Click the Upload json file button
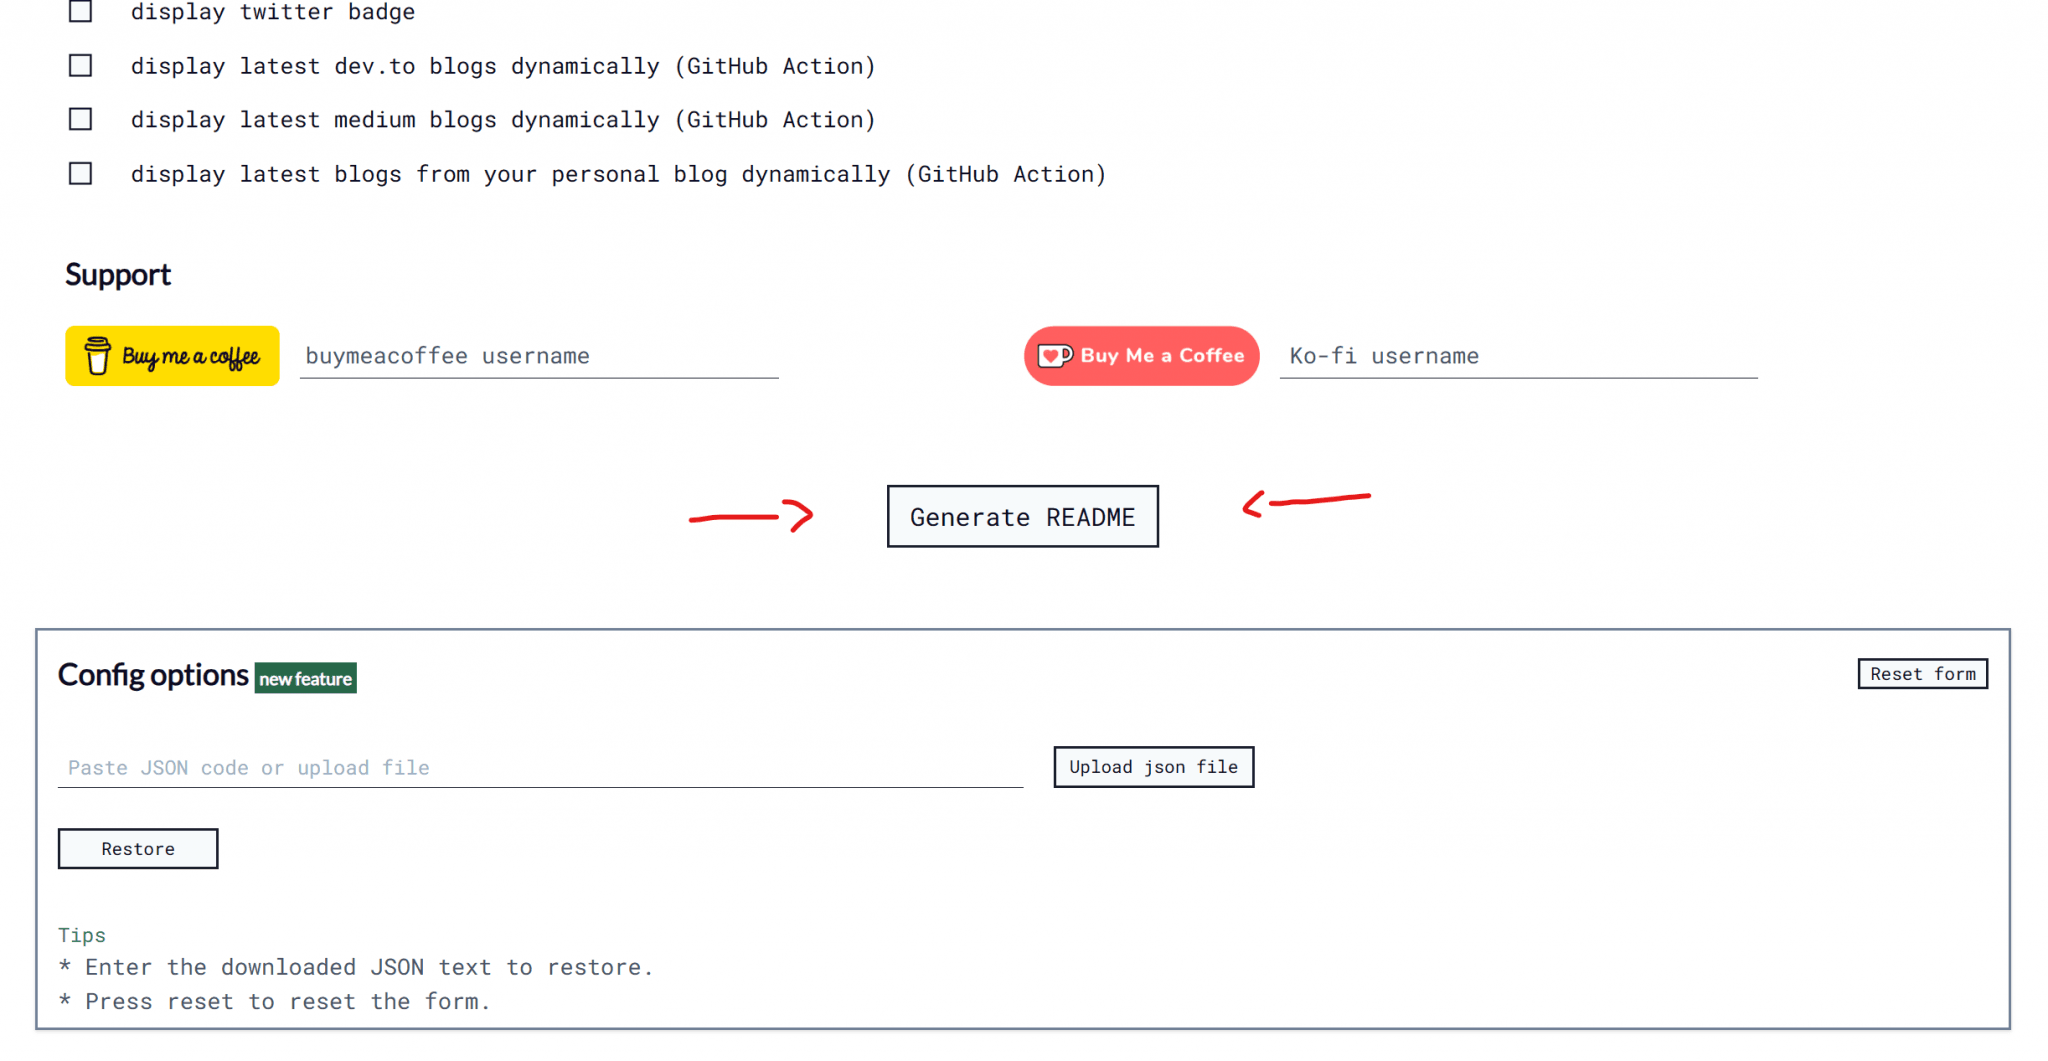 [x=1153, y=767]
